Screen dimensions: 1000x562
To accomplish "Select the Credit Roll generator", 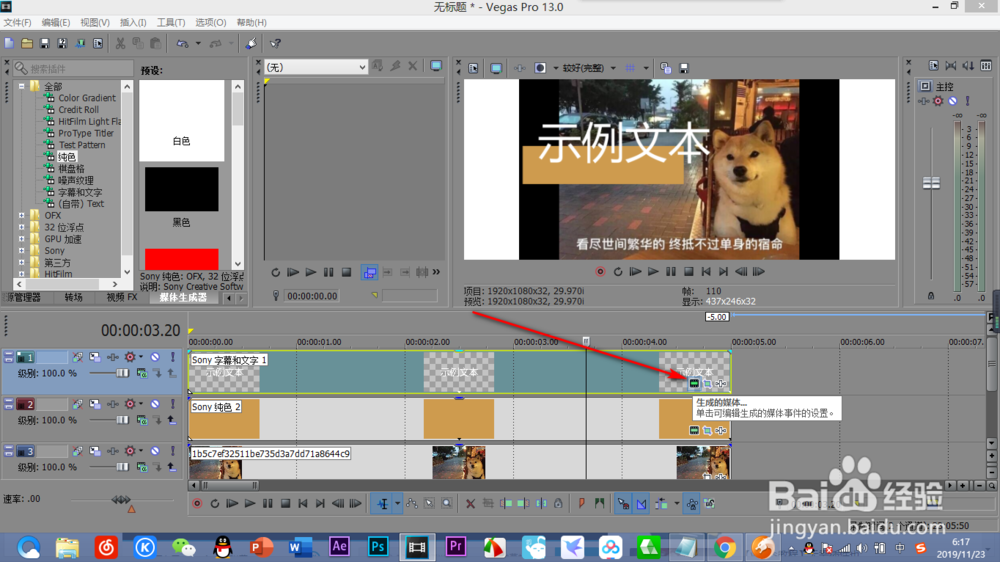I will pyautogui.click(x=78, y=110).
